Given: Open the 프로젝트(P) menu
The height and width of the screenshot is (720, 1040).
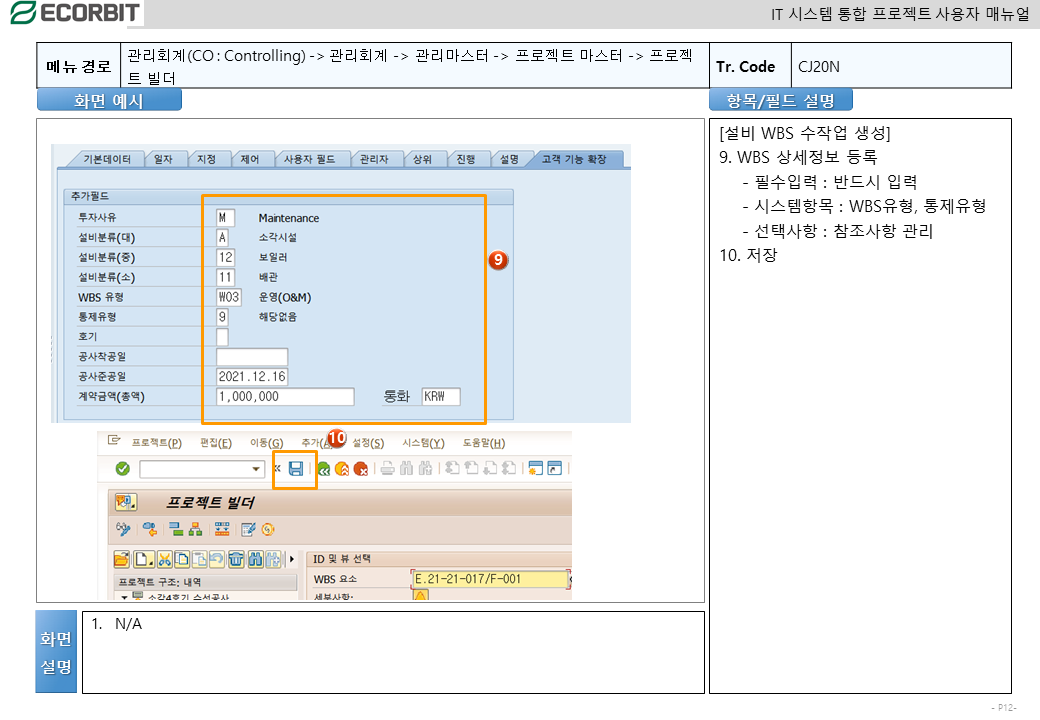Looking at the screenshot, I should click(156, 443).
